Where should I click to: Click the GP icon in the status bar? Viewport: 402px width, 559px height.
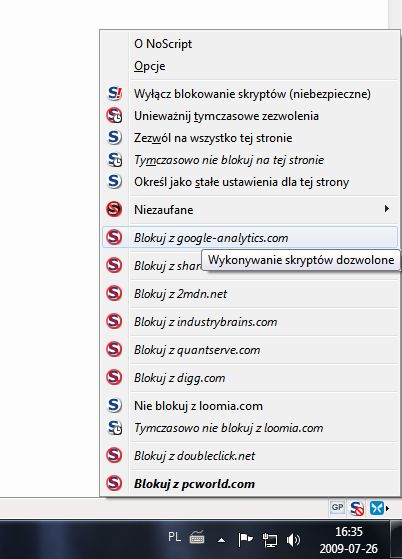[x=337, y=507]
